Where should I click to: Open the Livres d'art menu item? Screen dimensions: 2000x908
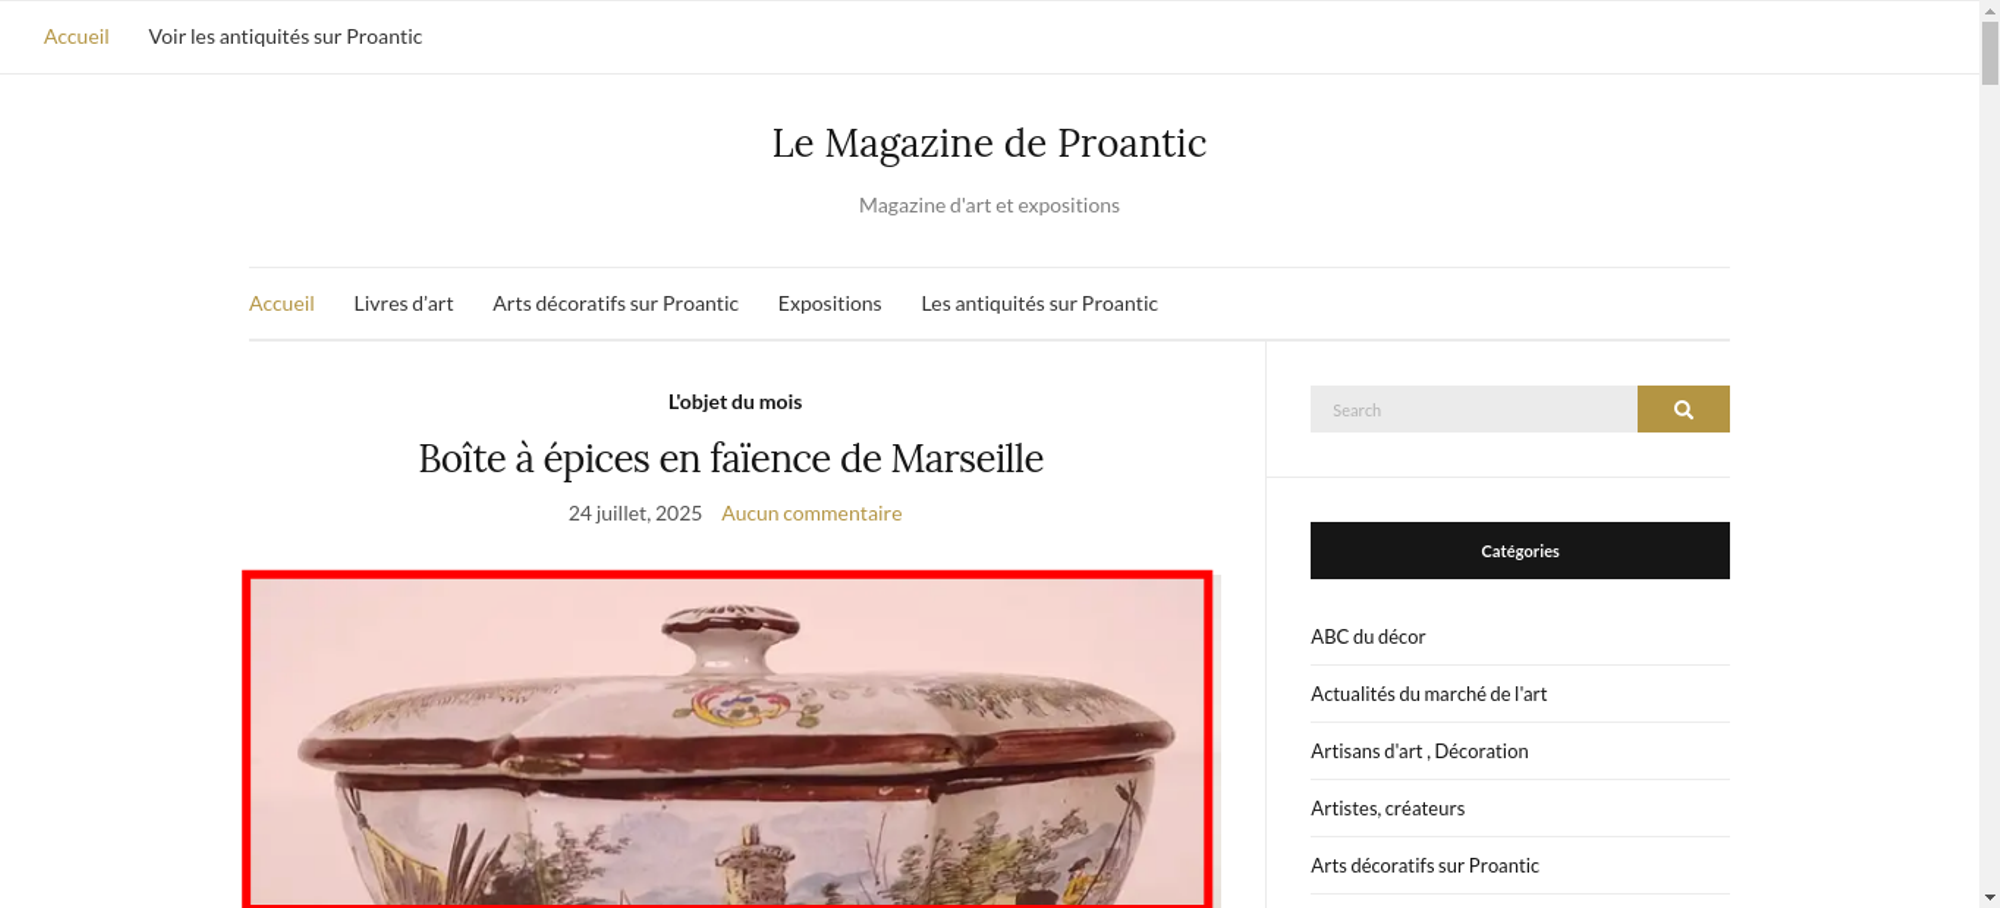403,303
